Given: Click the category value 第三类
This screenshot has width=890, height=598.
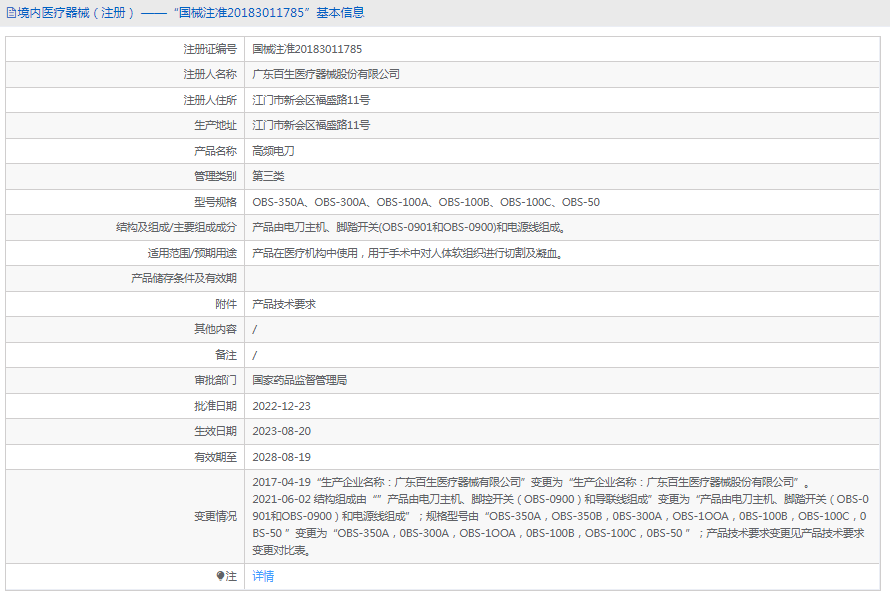Looking at the screenshot, I should point(268,176).
